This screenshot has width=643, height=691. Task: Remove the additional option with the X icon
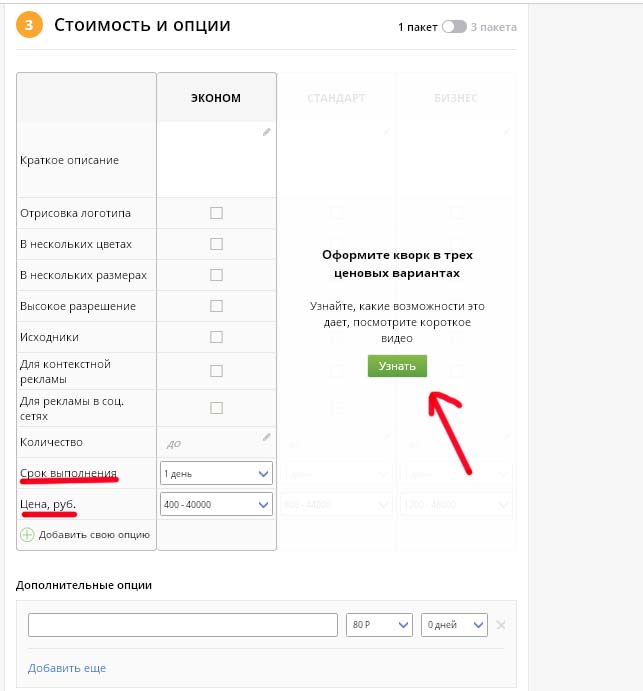coord(501,625)
